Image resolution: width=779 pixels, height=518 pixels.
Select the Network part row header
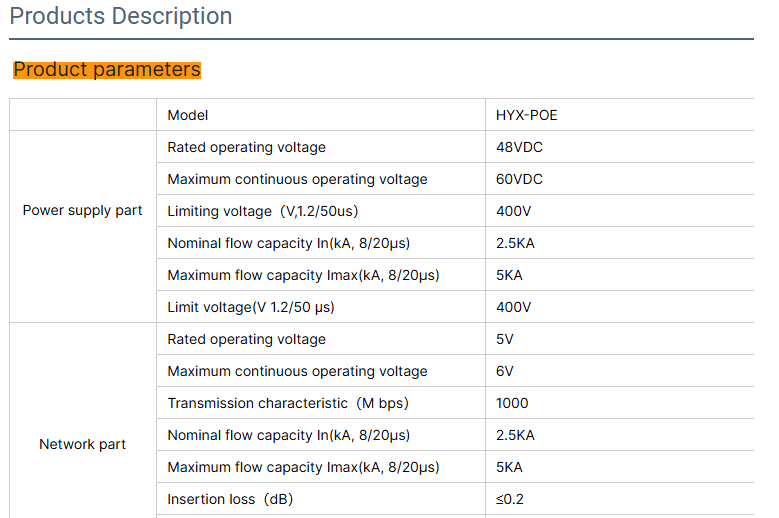(x=83, y=444)
